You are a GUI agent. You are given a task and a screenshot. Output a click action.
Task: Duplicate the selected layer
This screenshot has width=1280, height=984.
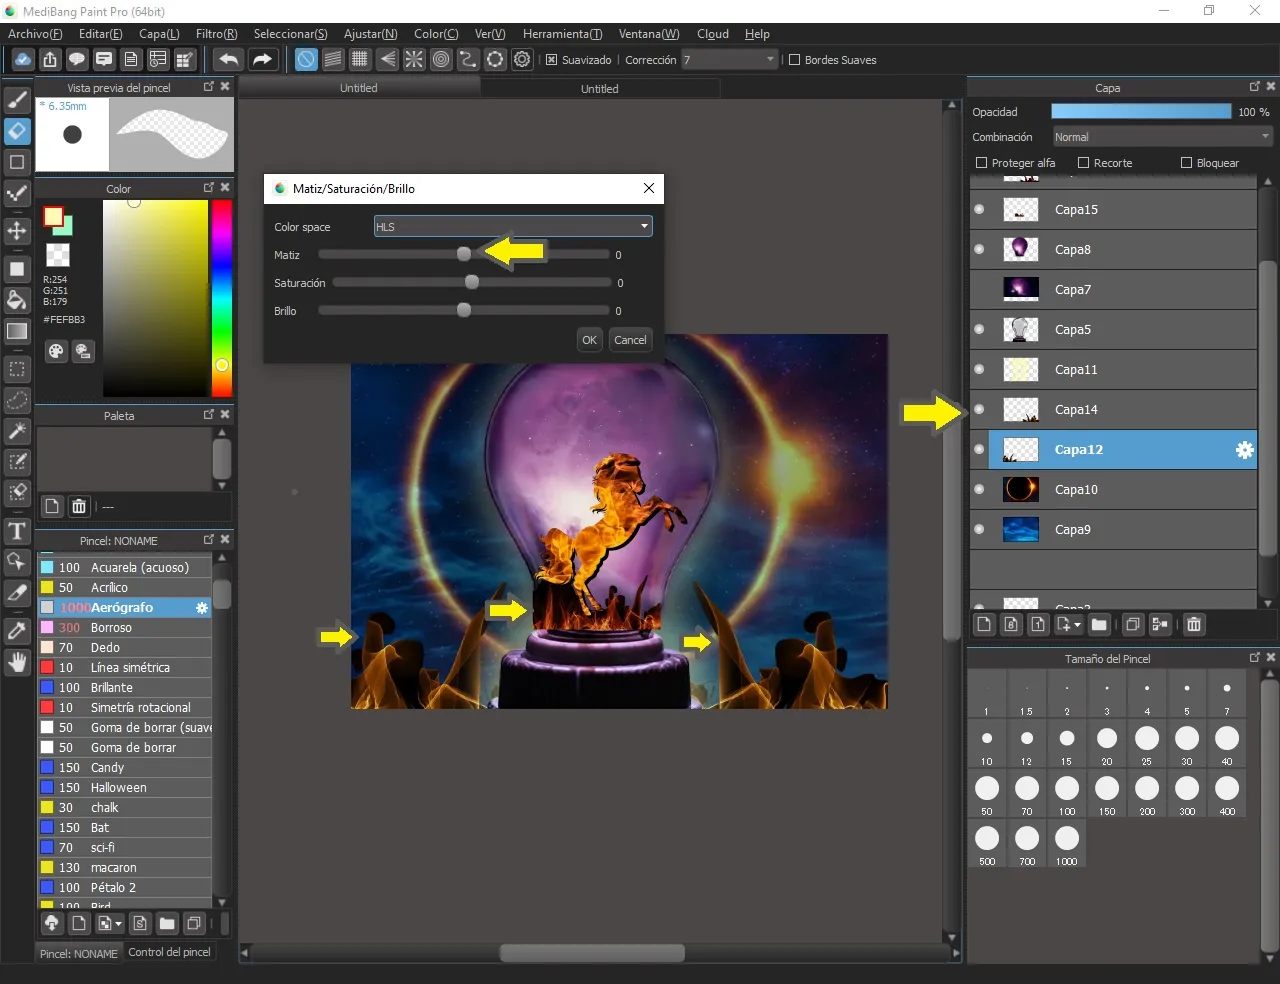1133,625
